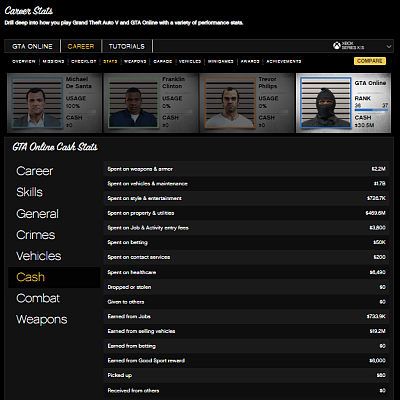The image size is (400, 400).
Task: Select Vehicles in the stats sidebar
Action: (39, 256)
